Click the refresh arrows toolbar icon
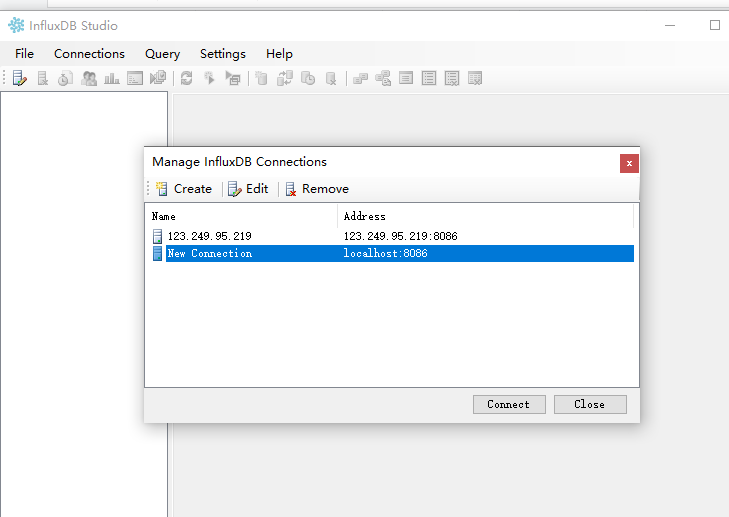This screenshot has width=729, height=517. coord(186,78)
